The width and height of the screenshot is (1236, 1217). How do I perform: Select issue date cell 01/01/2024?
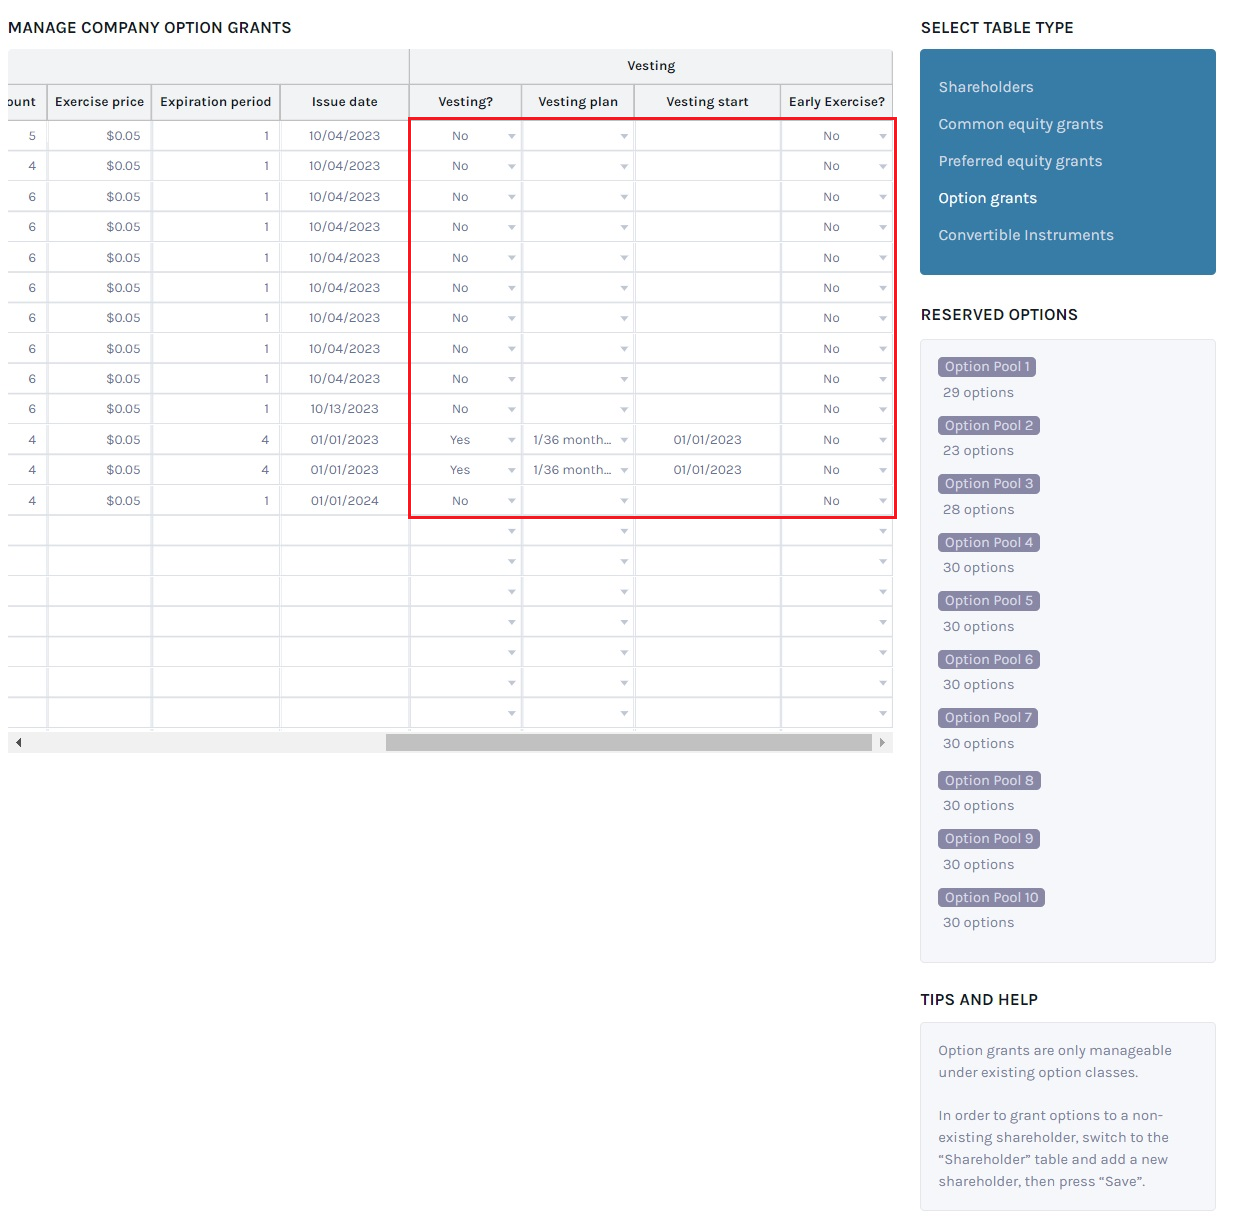345,501
